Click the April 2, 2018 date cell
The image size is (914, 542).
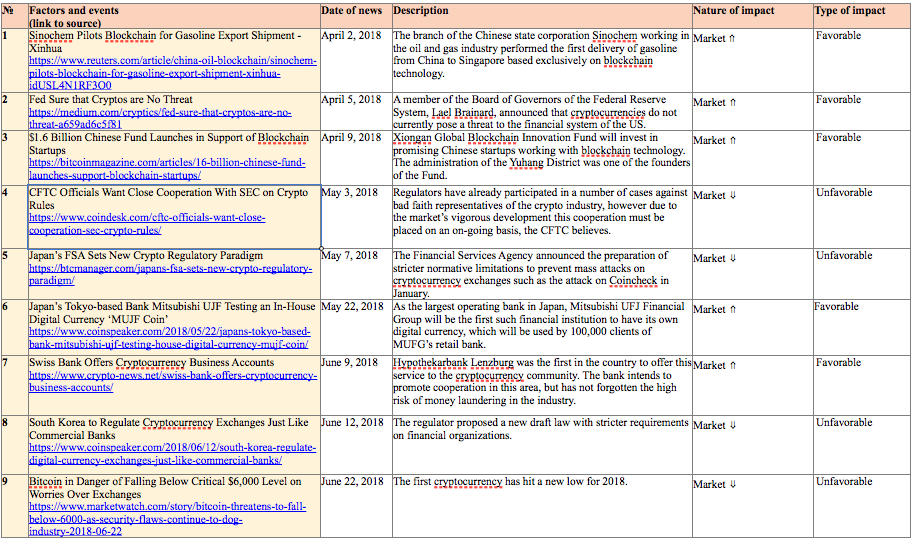pos(356,61)
